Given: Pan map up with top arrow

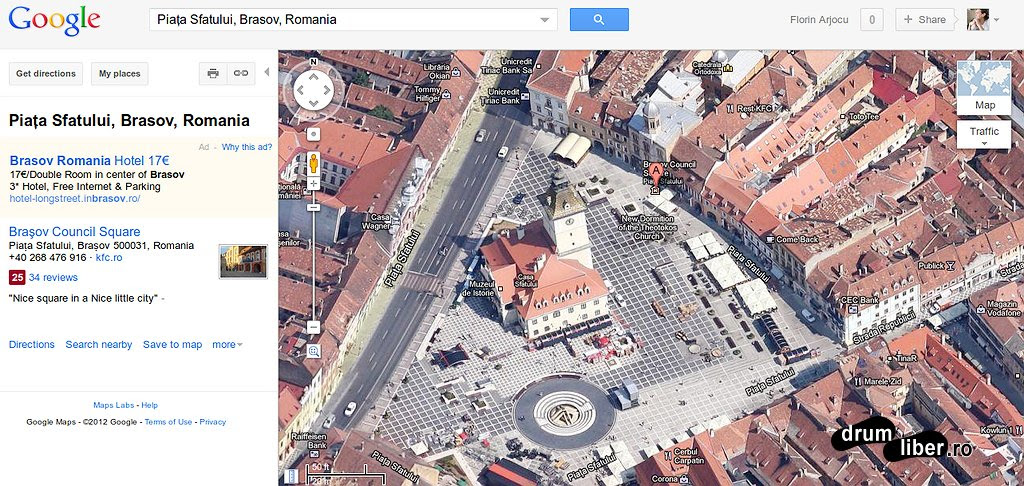Looking at the screenshot, I should [x=313, y=78].
